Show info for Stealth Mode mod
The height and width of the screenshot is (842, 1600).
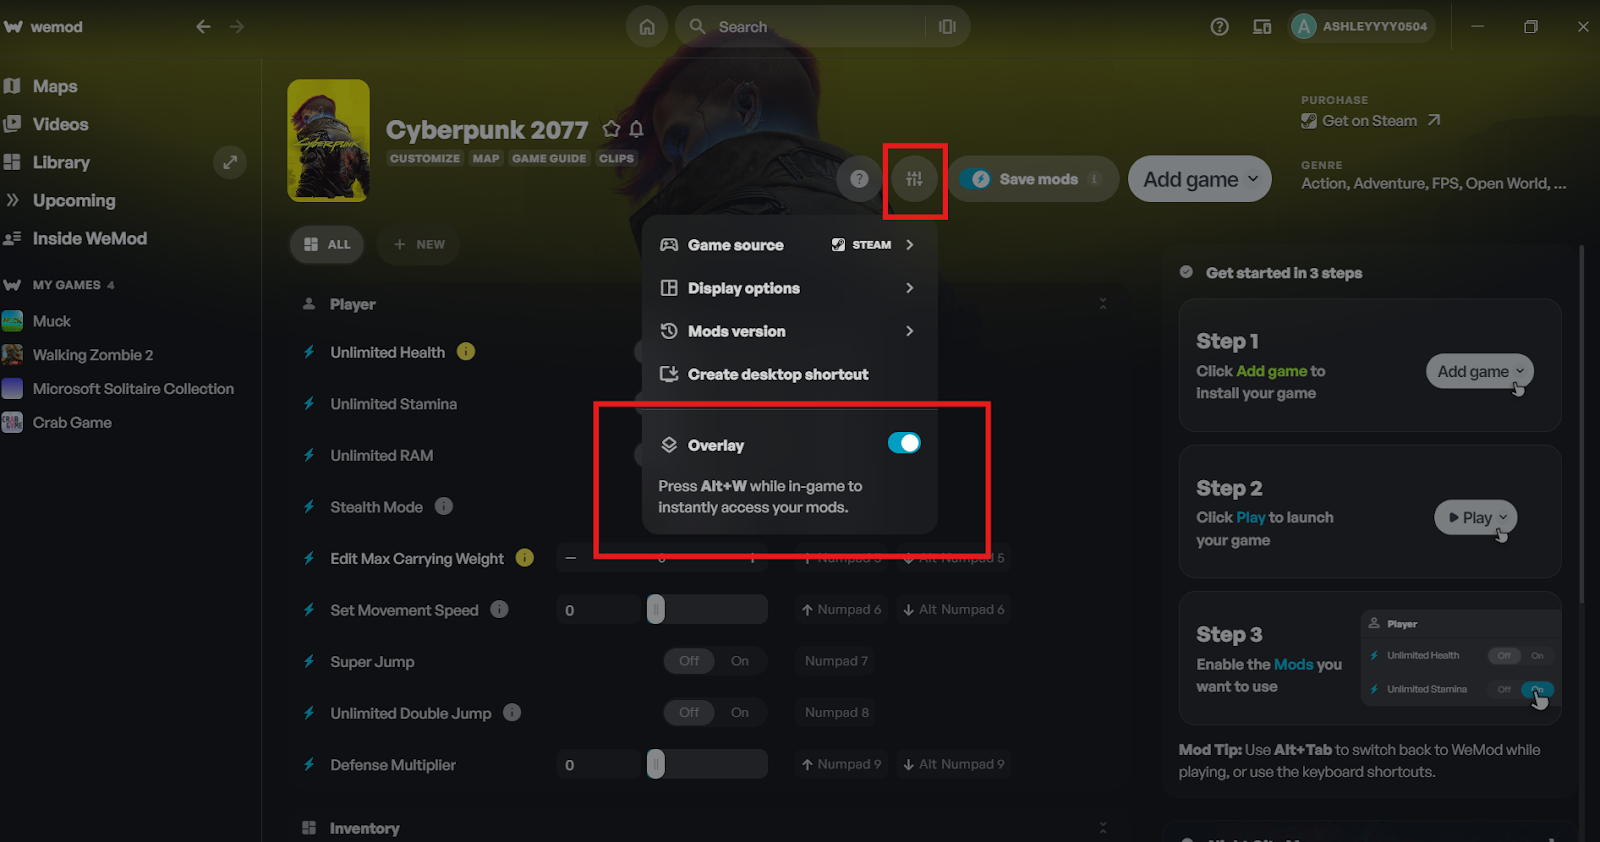coord(444,506)
